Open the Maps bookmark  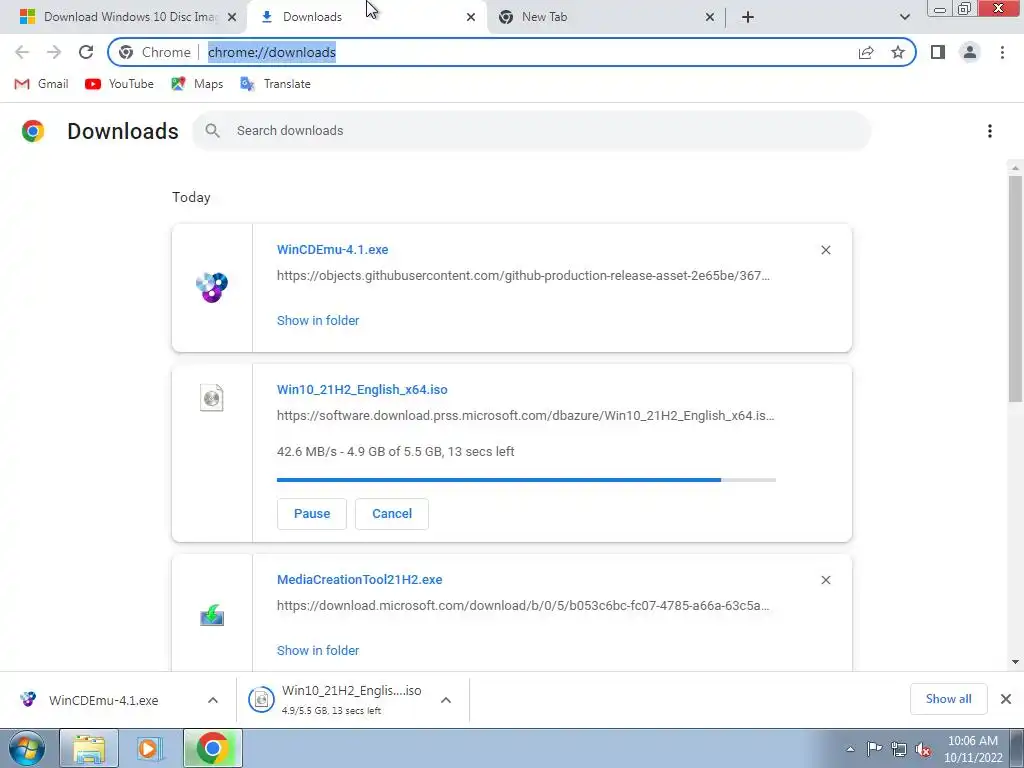pyautogui.click(x=197, y=84)
